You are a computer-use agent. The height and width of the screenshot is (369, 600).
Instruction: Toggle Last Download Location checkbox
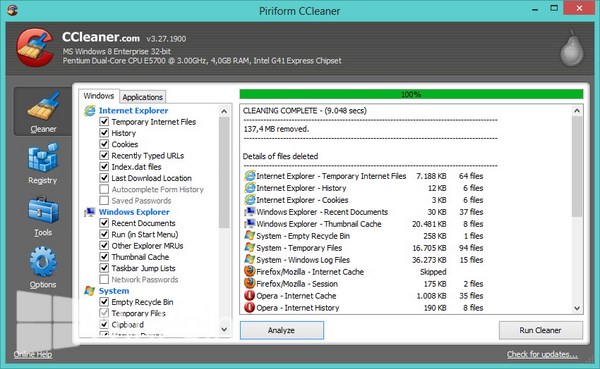tap(104, 178)
